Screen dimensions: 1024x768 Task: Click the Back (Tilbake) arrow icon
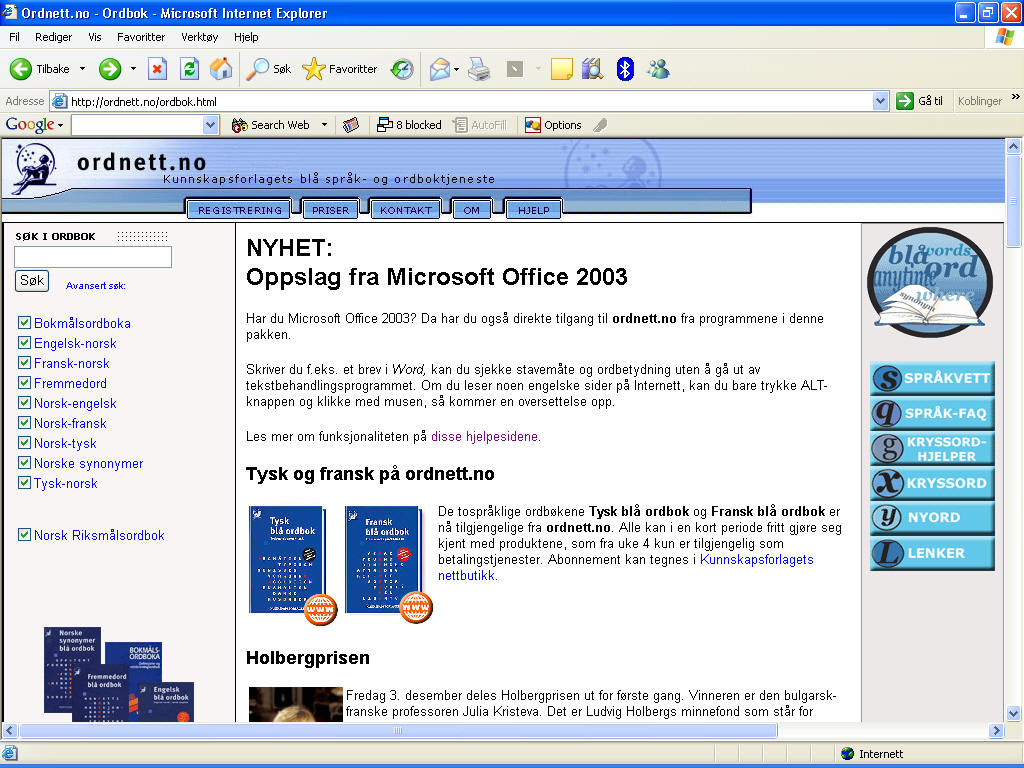(x=20, y=69)
